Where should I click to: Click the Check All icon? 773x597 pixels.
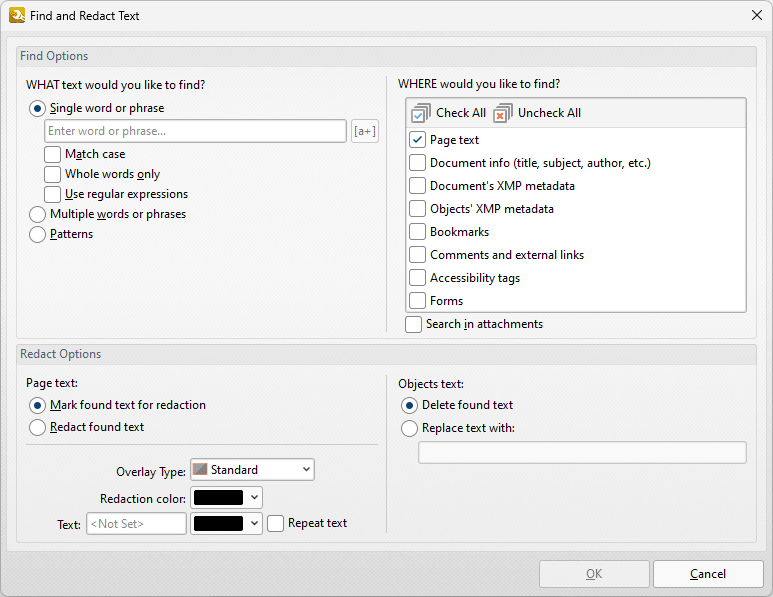pyautogui.click(x=421, y=113)
